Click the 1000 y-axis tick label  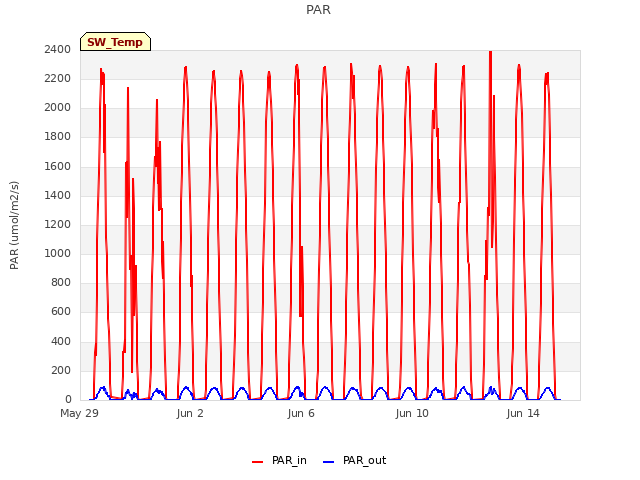(58, 253)
